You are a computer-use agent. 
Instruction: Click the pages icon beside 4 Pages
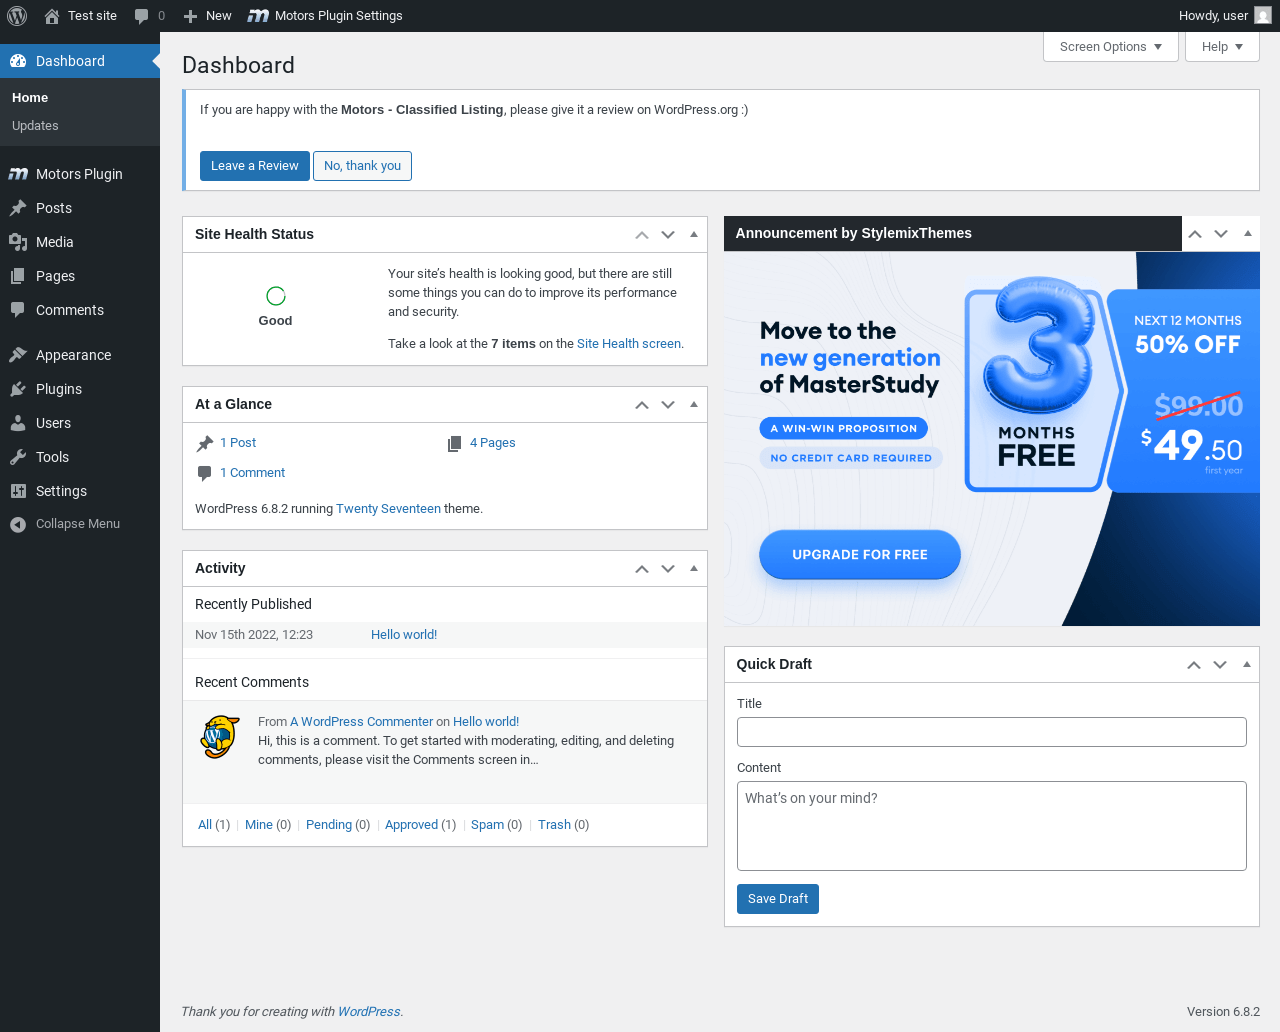tap(454, 443)
